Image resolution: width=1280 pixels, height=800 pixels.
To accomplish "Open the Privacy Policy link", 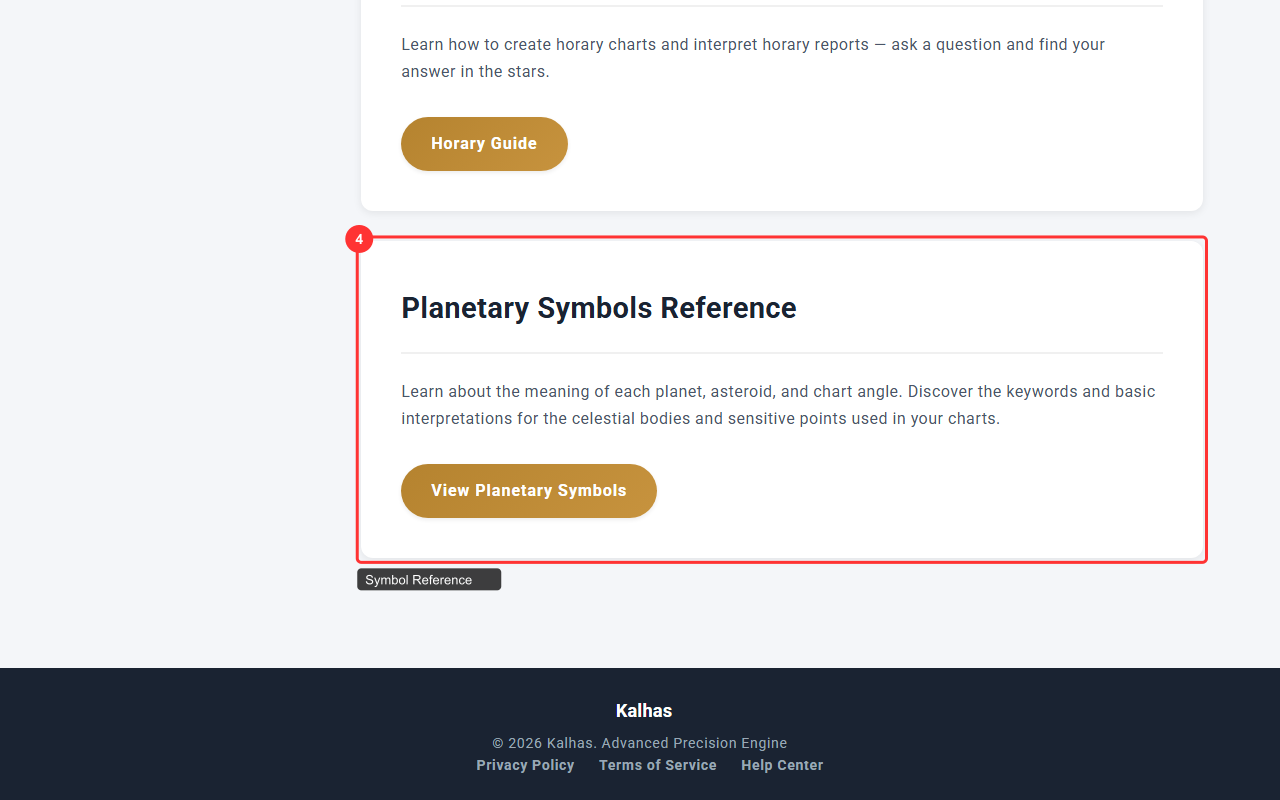I will (525, 765).
